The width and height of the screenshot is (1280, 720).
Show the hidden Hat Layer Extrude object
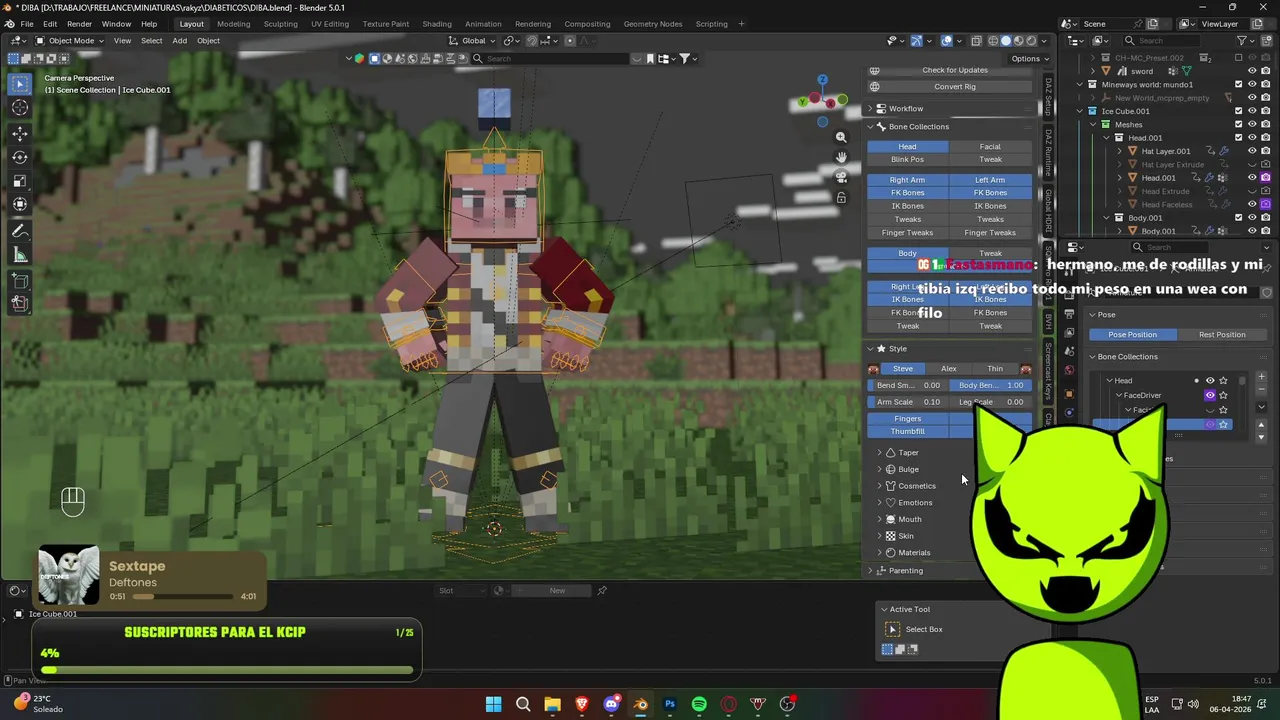[1252, 164]
